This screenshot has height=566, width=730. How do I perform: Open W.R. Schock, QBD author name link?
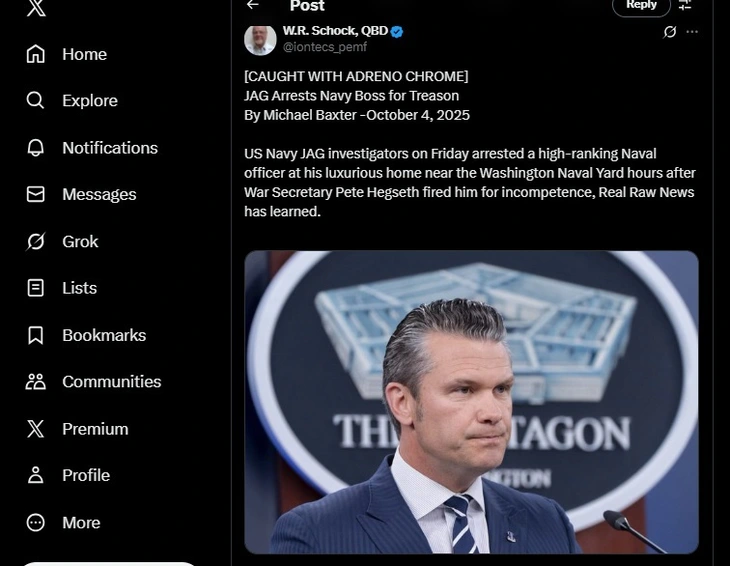click(335, 31)
